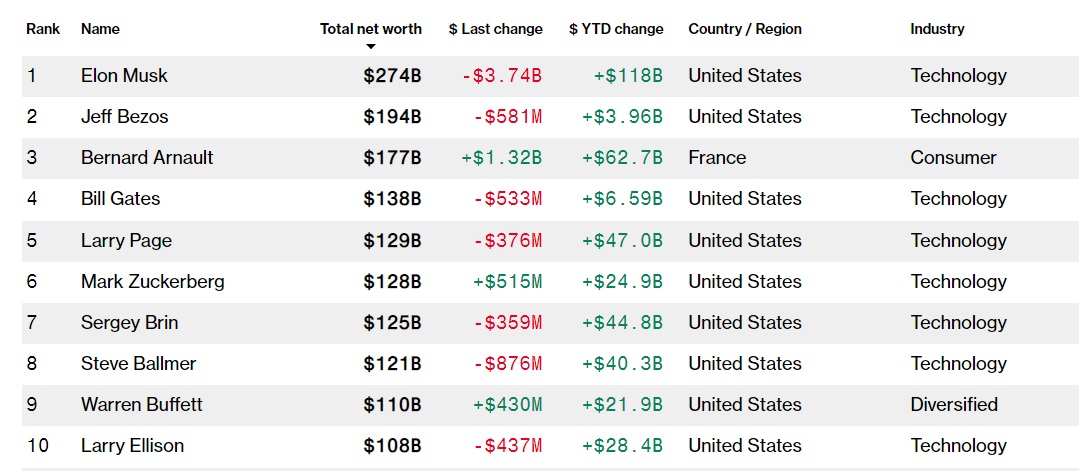Sort by $ YTD change column
Screen dimensions: 1079x471
click(616, 29)
